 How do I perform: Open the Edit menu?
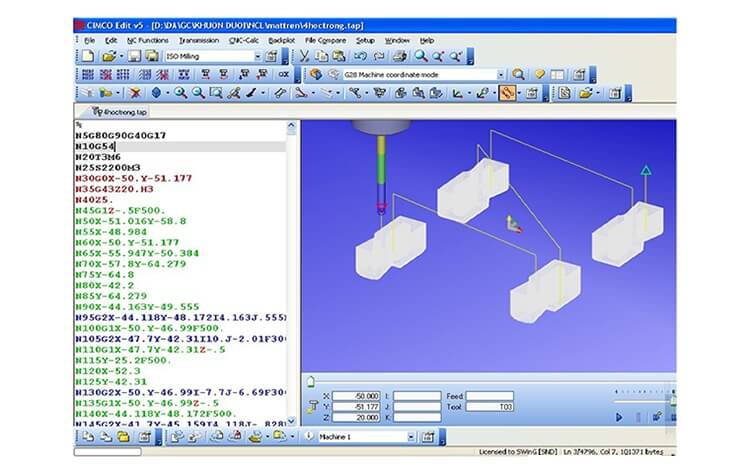pyautogui.click(x=111, y=41)
